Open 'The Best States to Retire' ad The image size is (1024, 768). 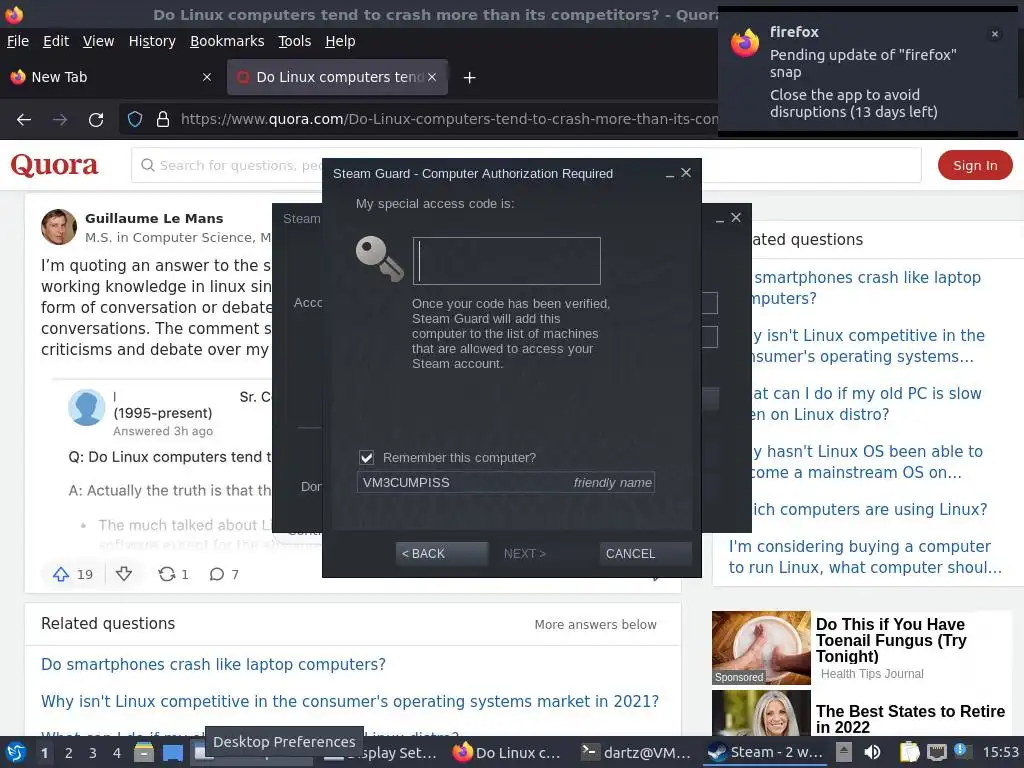(x=910, y=719)
